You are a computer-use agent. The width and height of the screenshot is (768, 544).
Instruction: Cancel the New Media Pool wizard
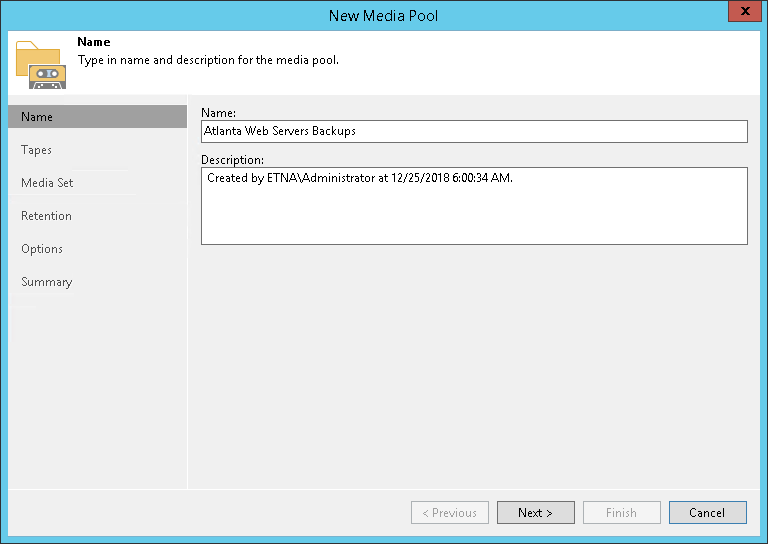click(x=707, y=513)
